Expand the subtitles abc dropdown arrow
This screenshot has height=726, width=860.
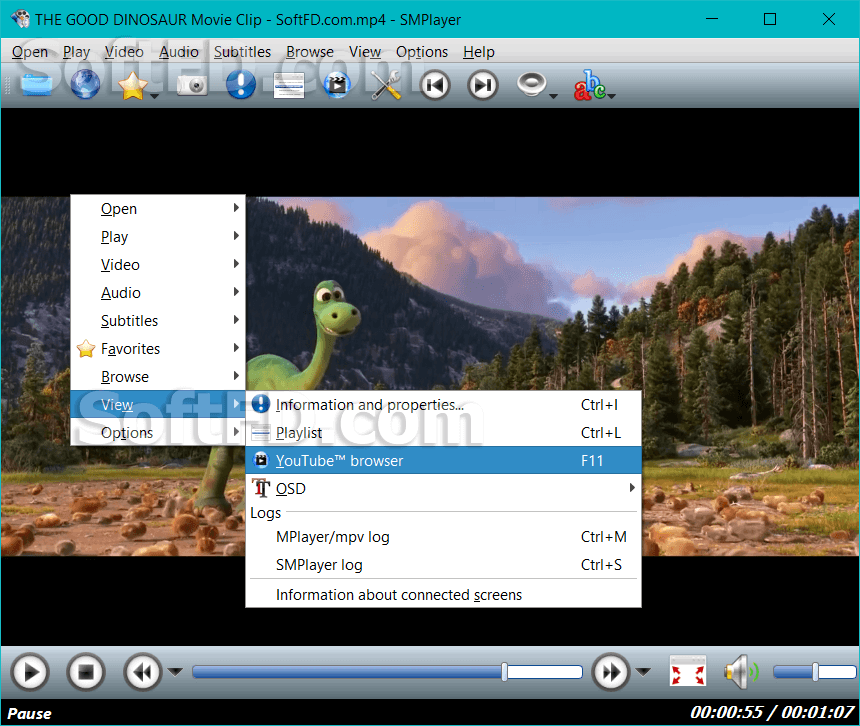coord(612,96)
